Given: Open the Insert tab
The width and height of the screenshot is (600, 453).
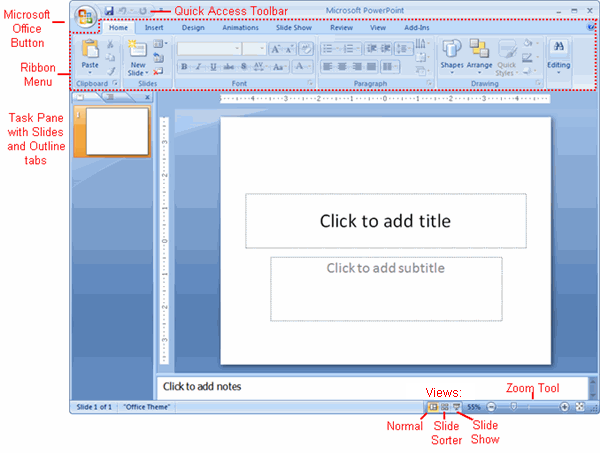Looking at the screenshot, I should [x=154, y=28].
